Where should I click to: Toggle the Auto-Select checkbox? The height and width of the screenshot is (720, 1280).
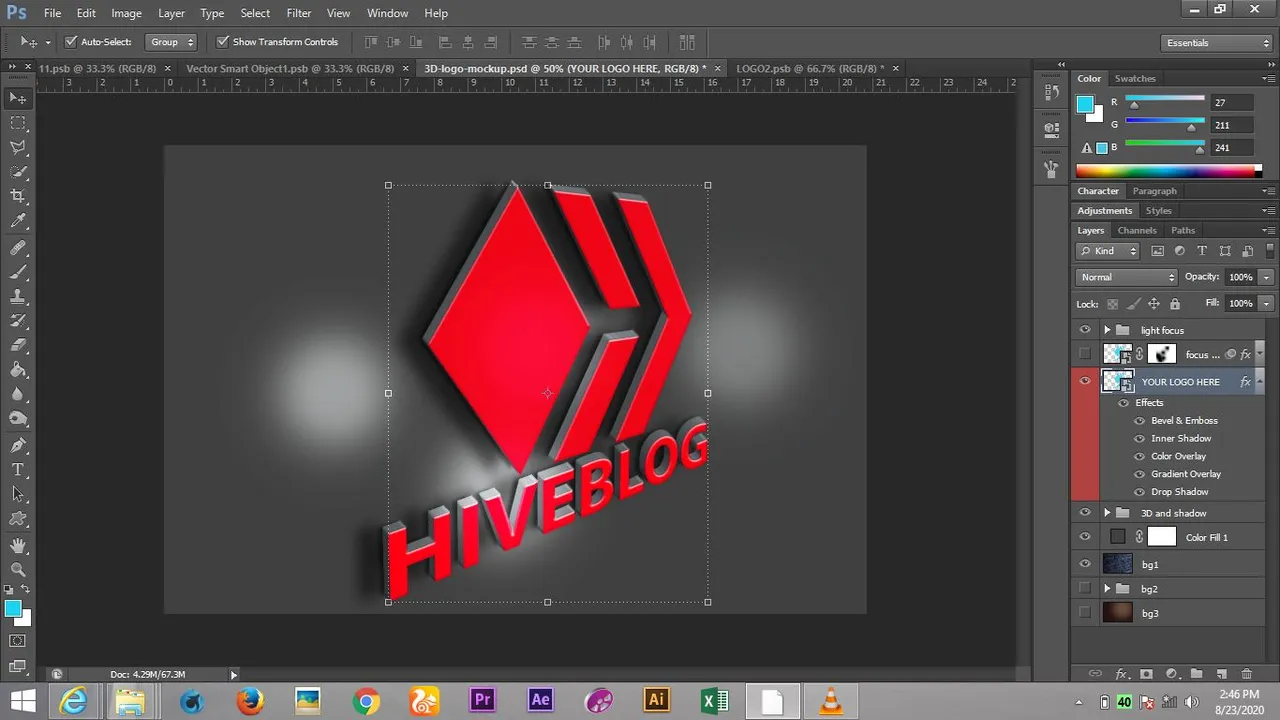71,42
